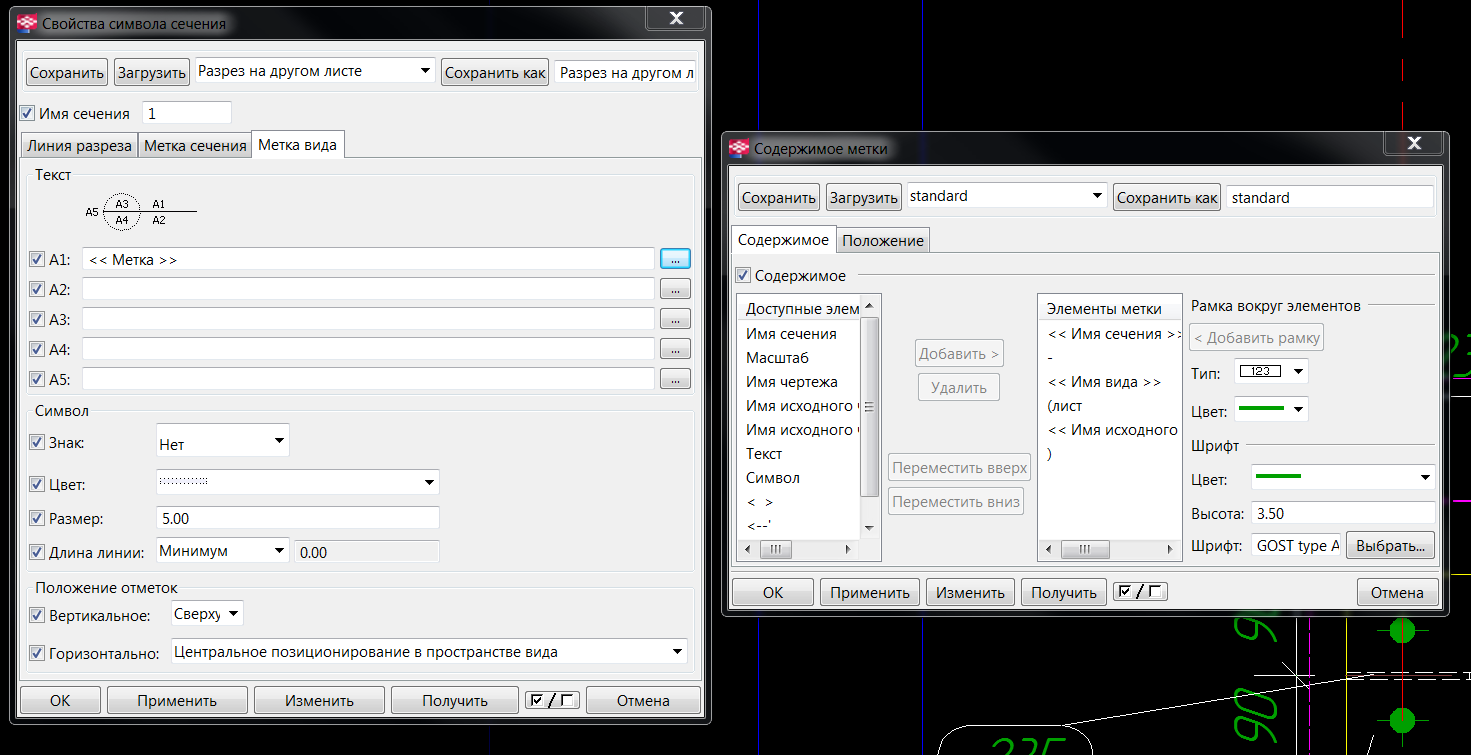Image resolution: width=1471 pixels, height=755 pixels.
Task: Uncheck the Имя сечения checkbox
Action: (x=27, y=113)
